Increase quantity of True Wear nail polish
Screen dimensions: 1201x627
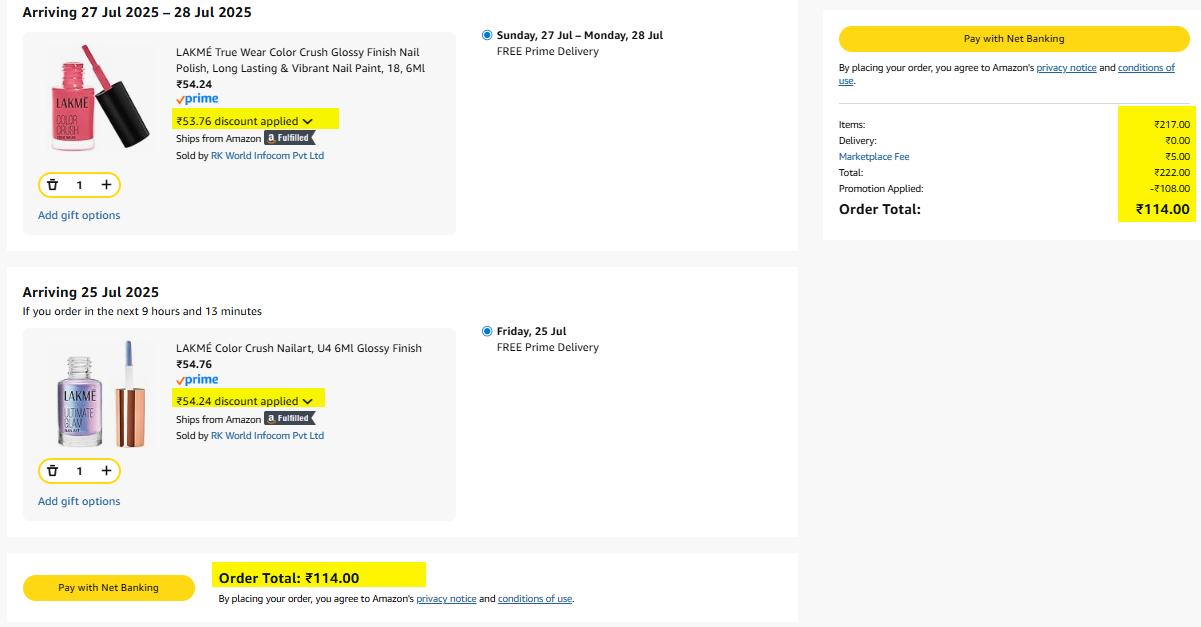click(x=105, y=185)
